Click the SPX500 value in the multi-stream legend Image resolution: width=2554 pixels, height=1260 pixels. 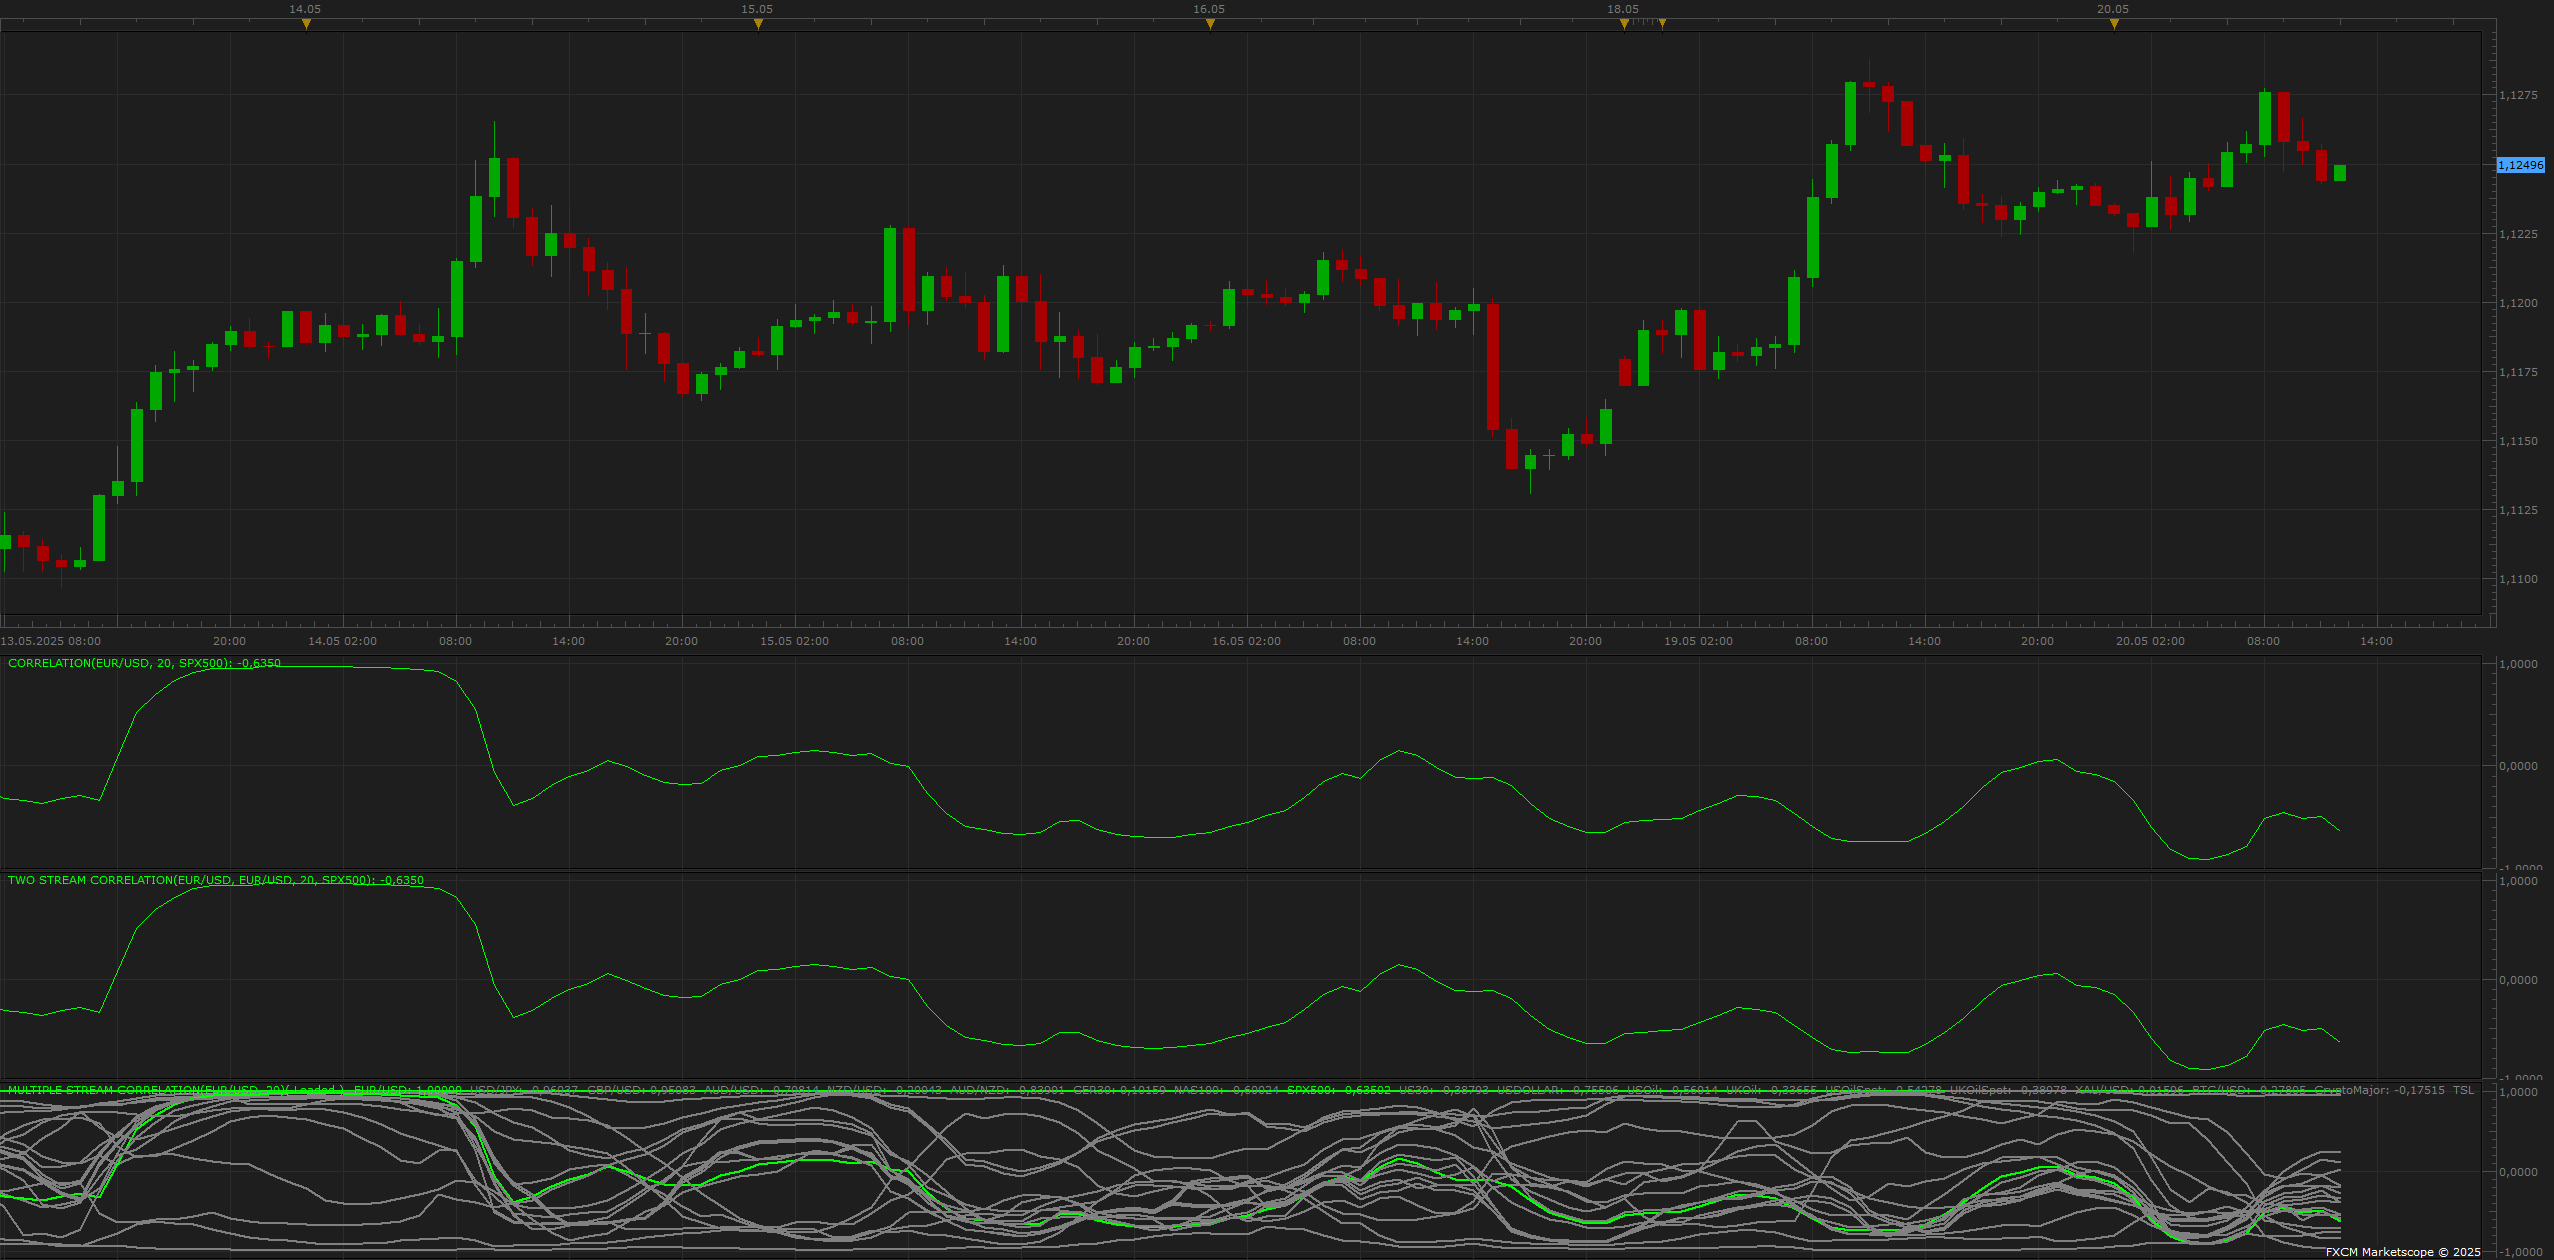[x=1338, y=1090]
